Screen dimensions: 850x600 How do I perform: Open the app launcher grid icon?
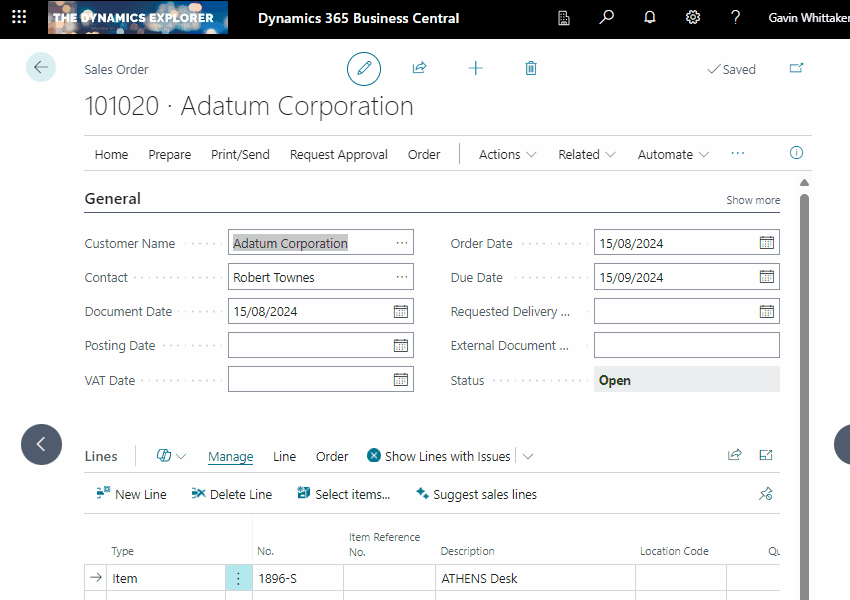(19, 18)
